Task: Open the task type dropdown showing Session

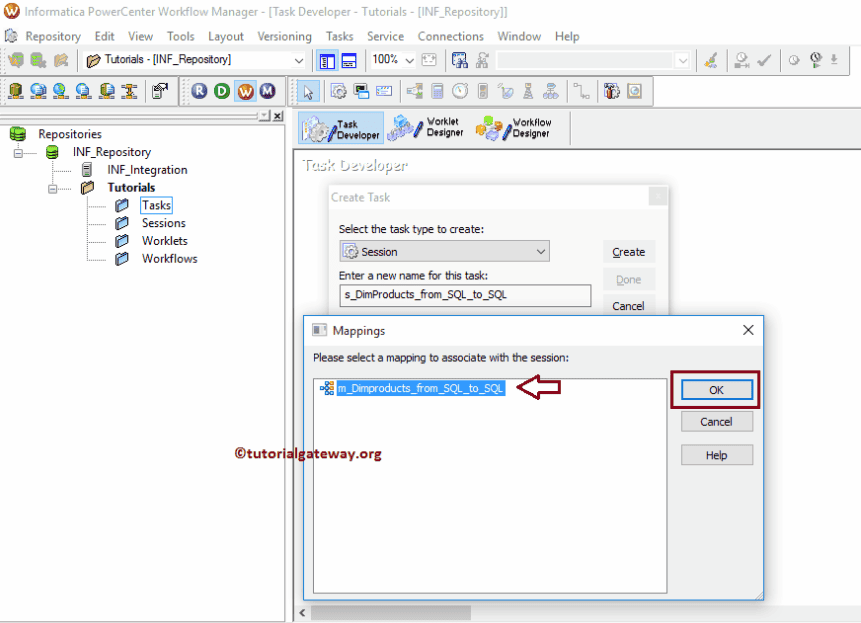Action: tap(541, 251)
